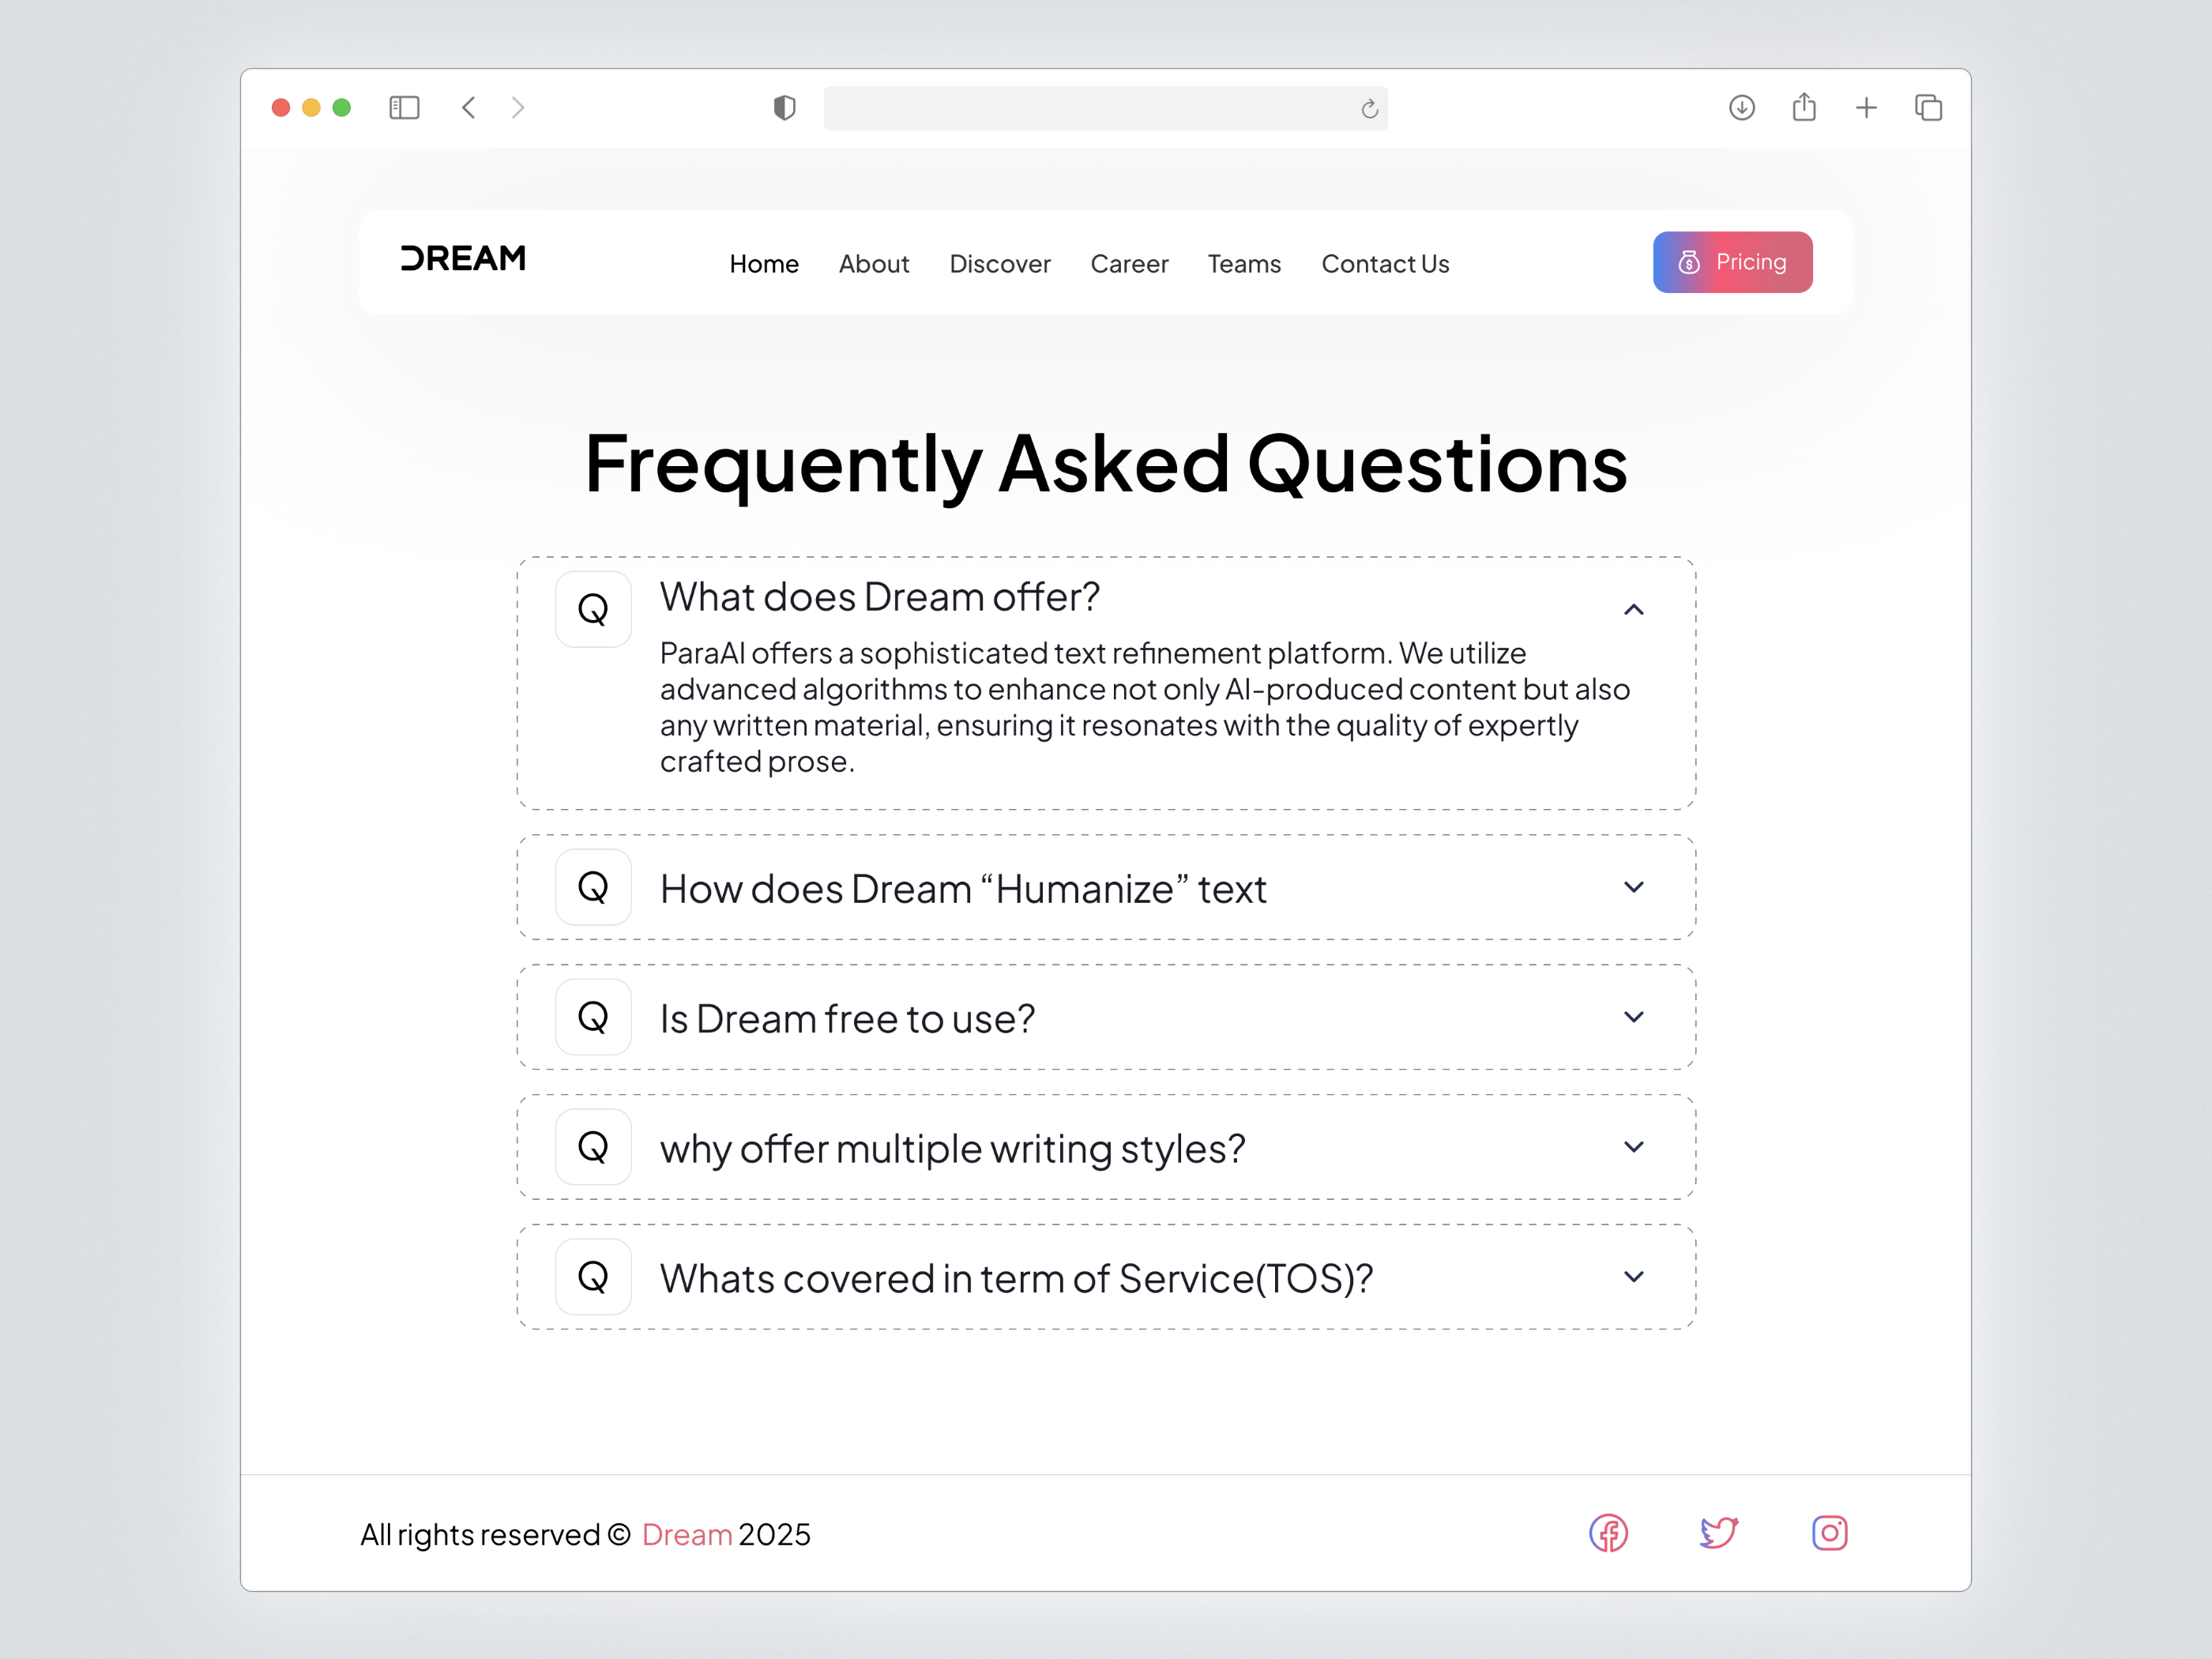This screenshot has height=1659, width=2212.
Task: Click the sidebar toggle in the browser toolbar
Action: [x=404, y=107]
